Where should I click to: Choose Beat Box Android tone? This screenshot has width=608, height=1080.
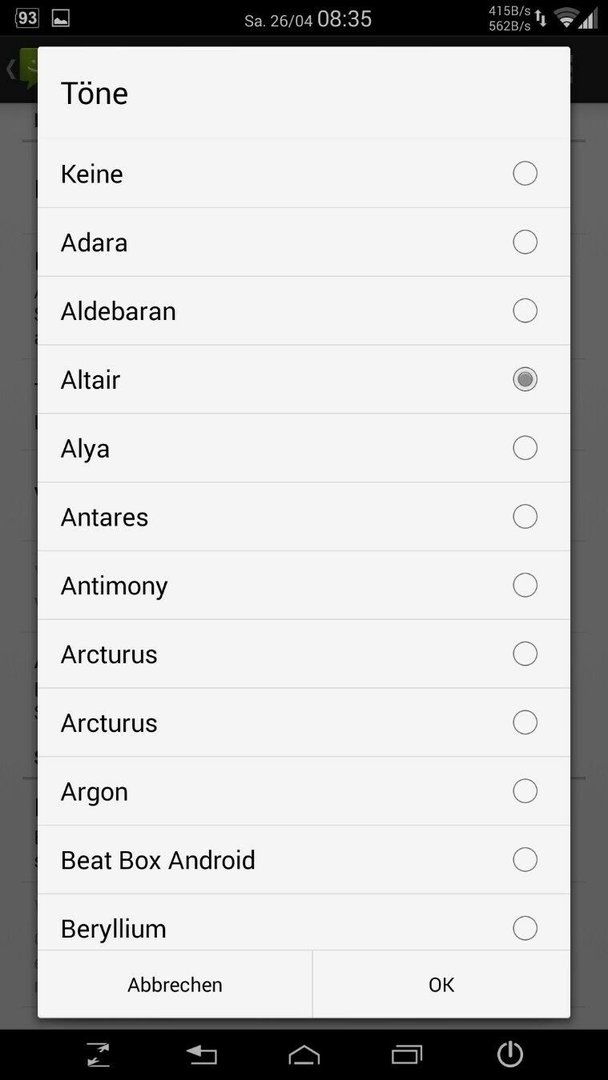click(304, 860)
